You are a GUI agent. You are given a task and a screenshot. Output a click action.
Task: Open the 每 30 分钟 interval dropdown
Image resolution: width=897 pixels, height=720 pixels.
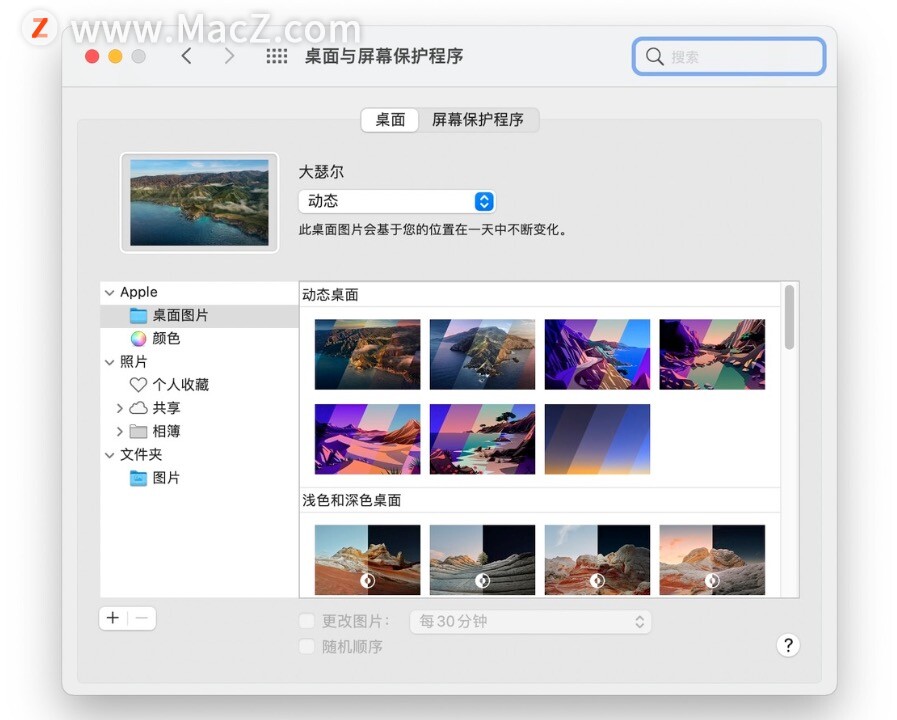530,620
